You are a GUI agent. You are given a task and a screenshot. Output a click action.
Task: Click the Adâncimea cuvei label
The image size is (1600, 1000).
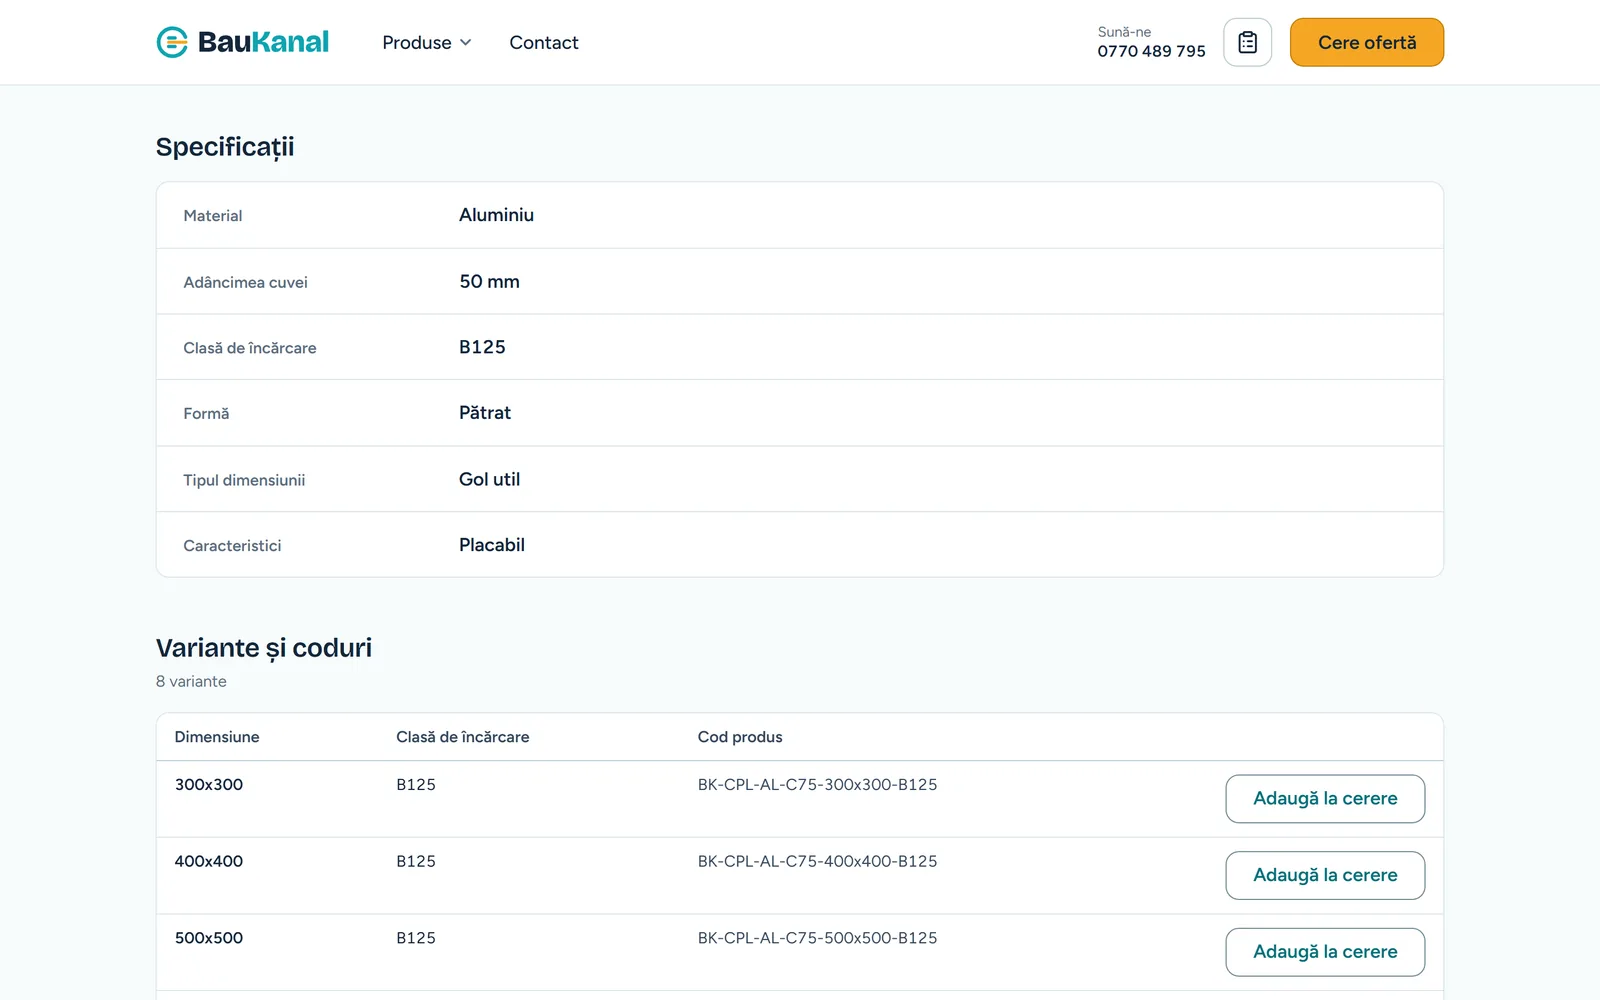pos(245,283)
